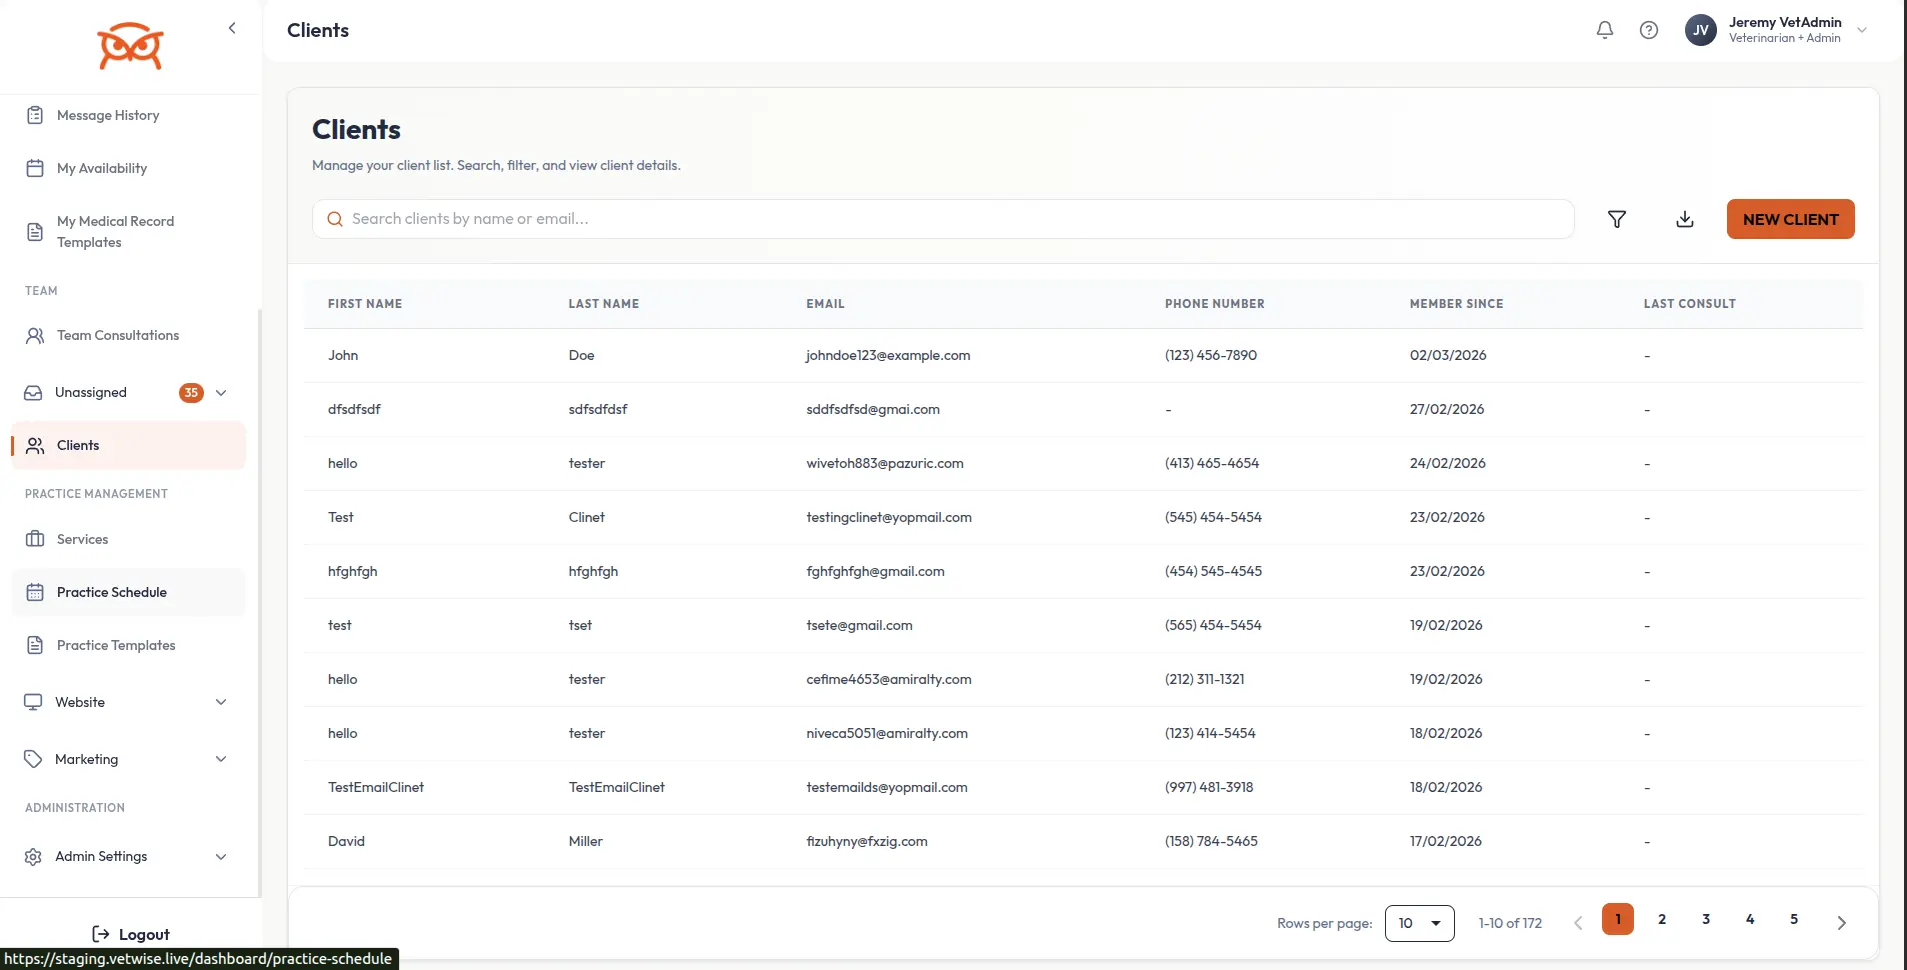Image resolution: width=1907 pixels, height=970 pixels.
Task: Open the John Doe client row
Action: click(1083, 355)
